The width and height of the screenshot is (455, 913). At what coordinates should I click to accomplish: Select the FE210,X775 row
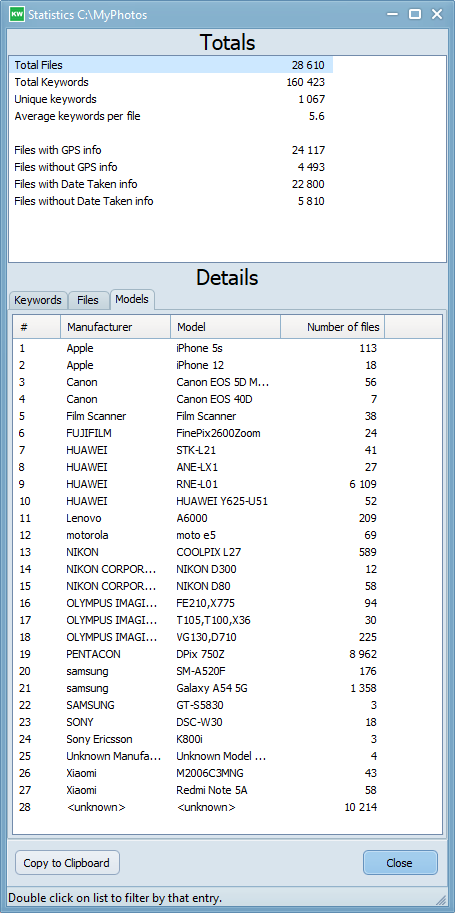(x=199, y=603)
